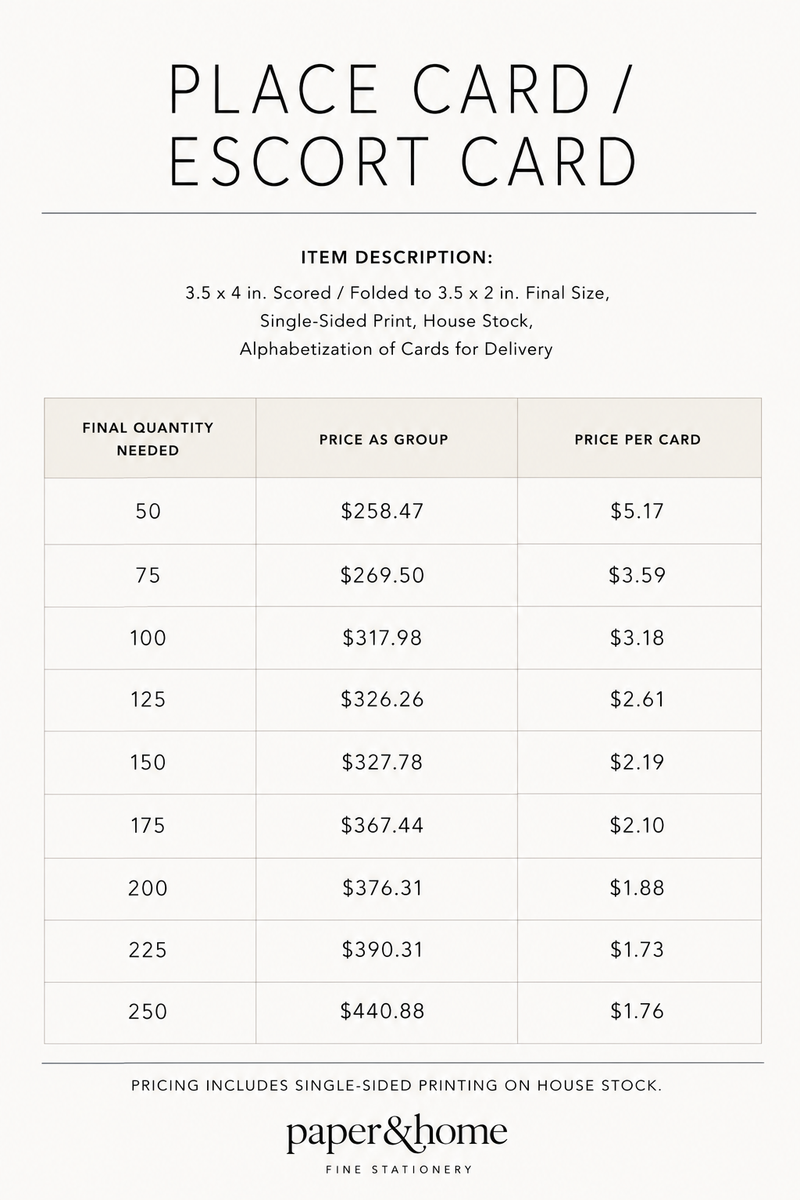800x1200 pixels.
Task: Click the quantity 75 row label
Action: tap(148, 575)
